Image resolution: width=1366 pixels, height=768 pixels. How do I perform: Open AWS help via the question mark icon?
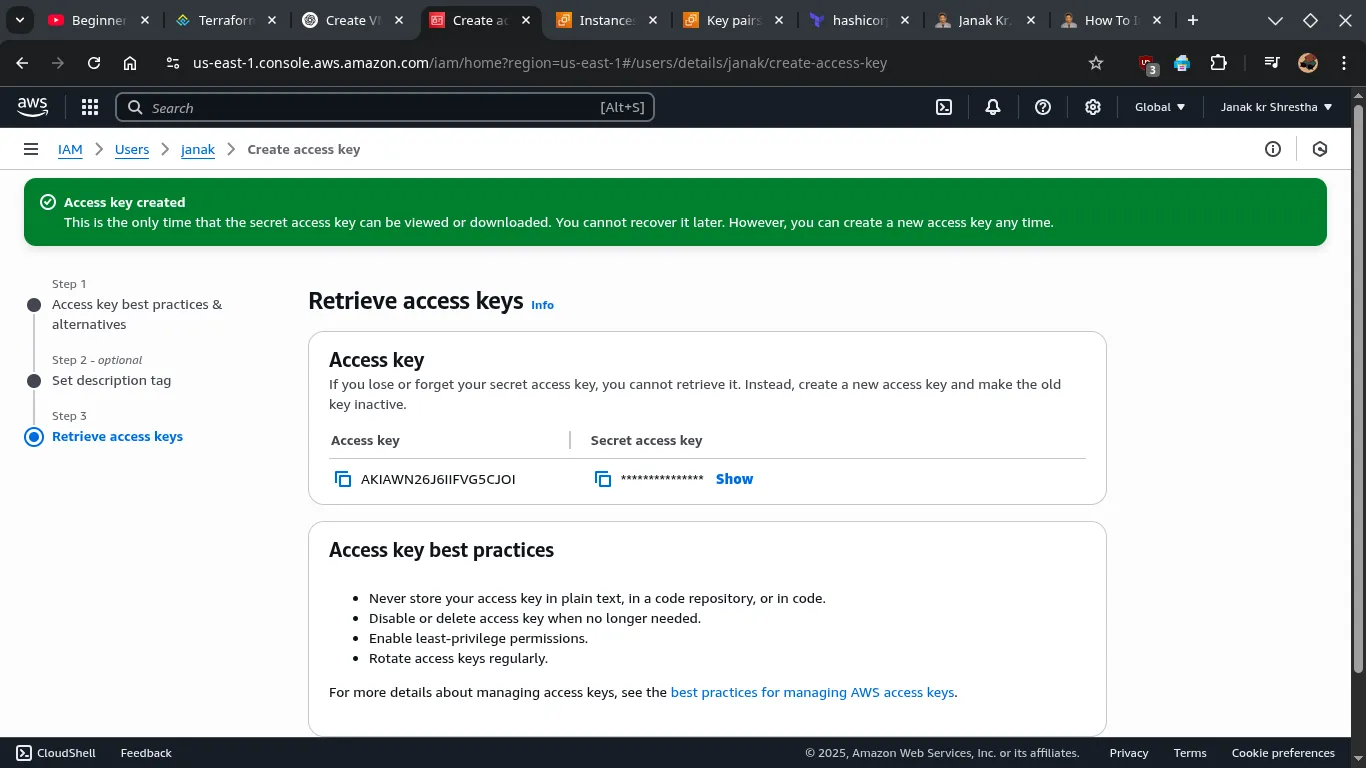(x=1043, y=107)
